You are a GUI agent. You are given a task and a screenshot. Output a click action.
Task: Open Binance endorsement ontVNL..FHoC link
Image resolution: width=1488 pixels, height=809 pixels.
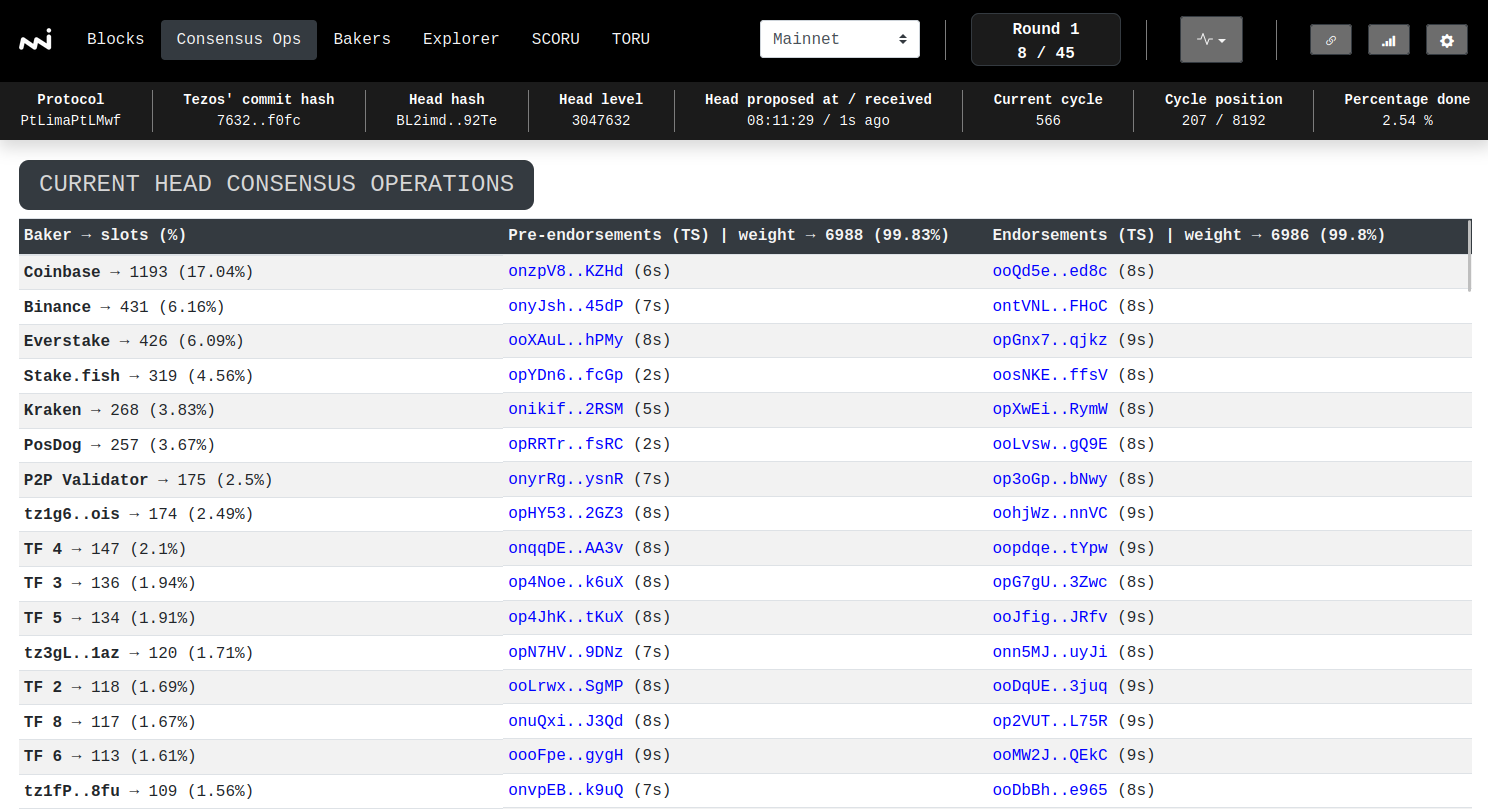pyautogui.click(x=1049, y=306)
